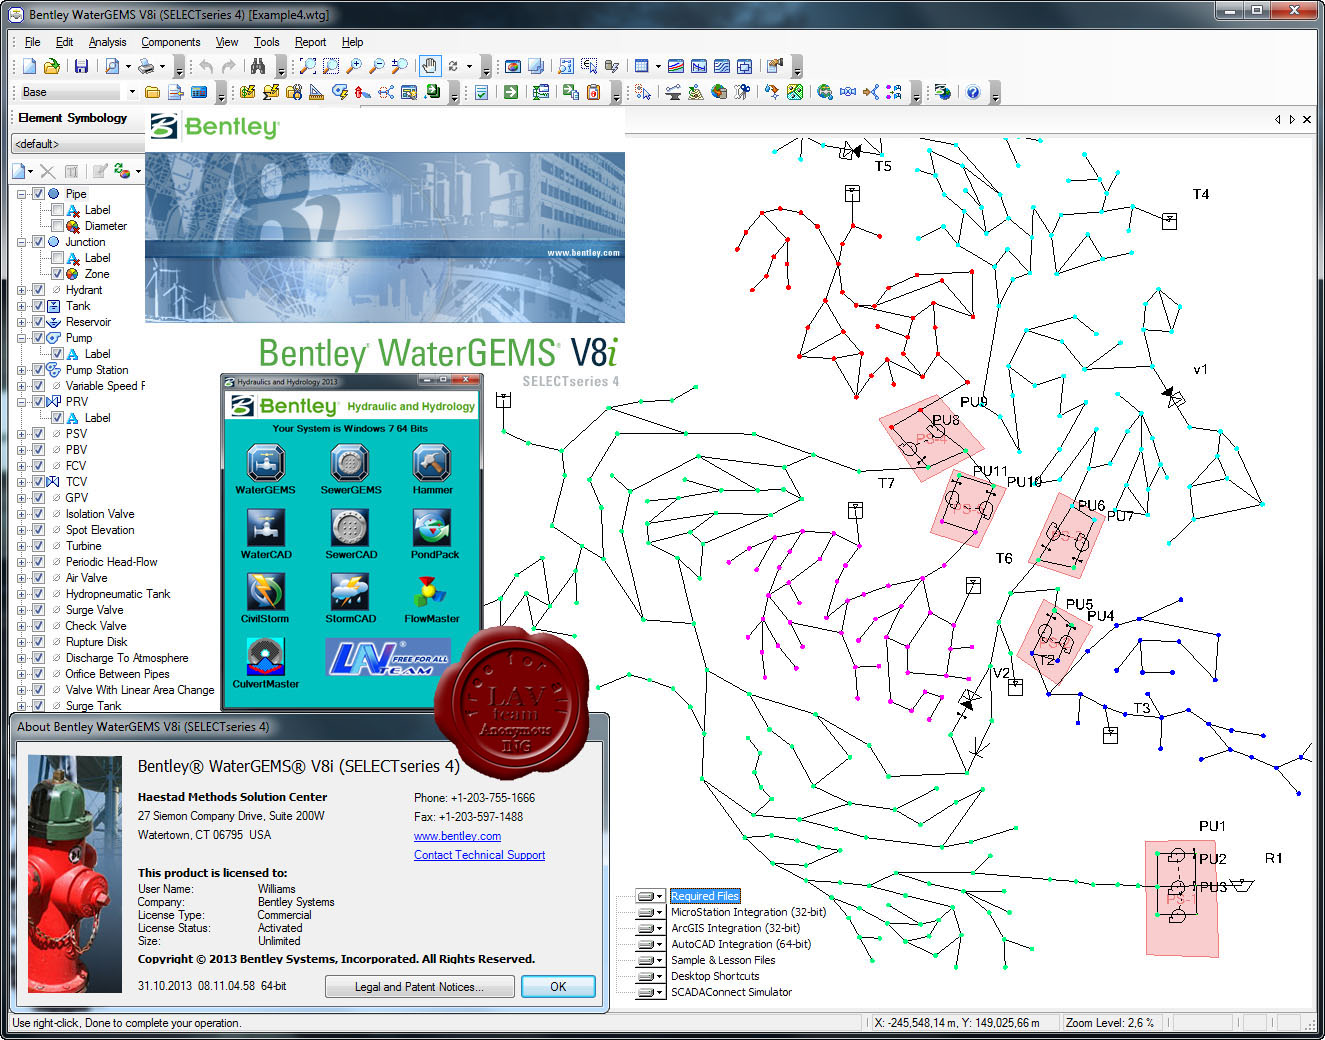1325x1040 pixels.
Task: Toggle the Turbine checkbox
Action: (38, 546)
